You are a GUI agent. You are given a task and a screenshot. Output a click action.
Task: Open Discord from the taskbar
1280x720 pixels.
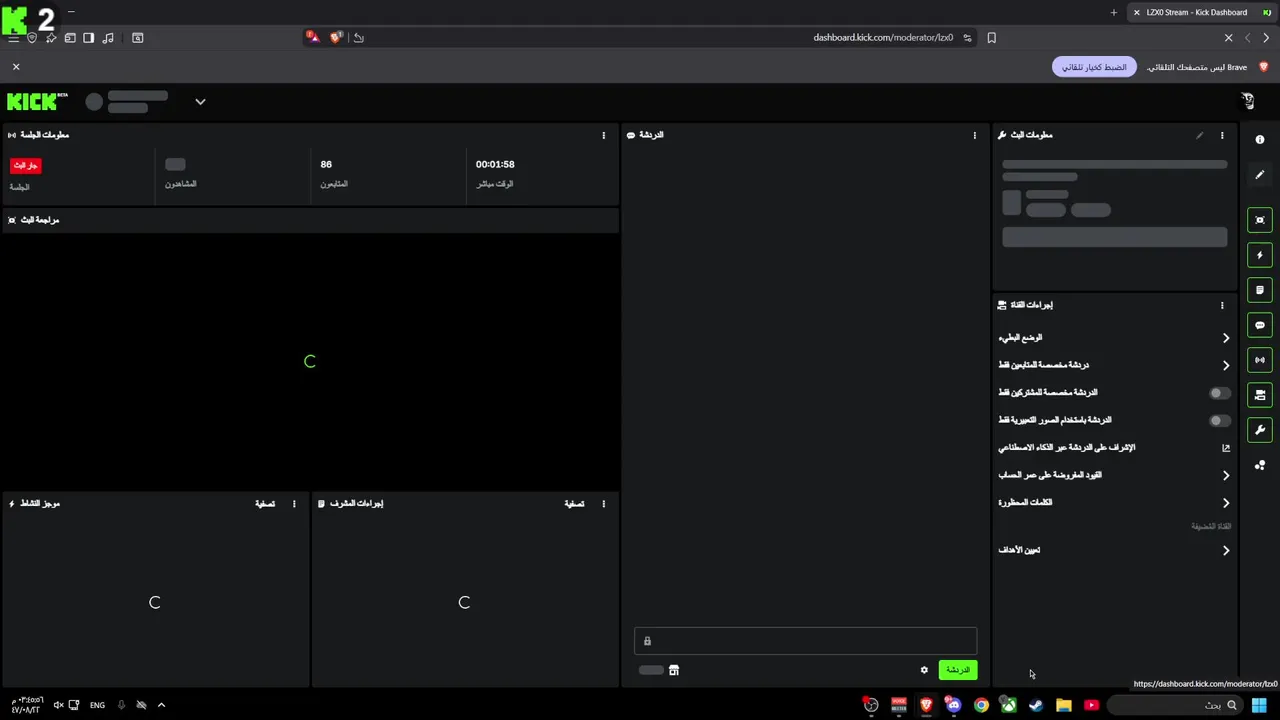tap(953, 705)
